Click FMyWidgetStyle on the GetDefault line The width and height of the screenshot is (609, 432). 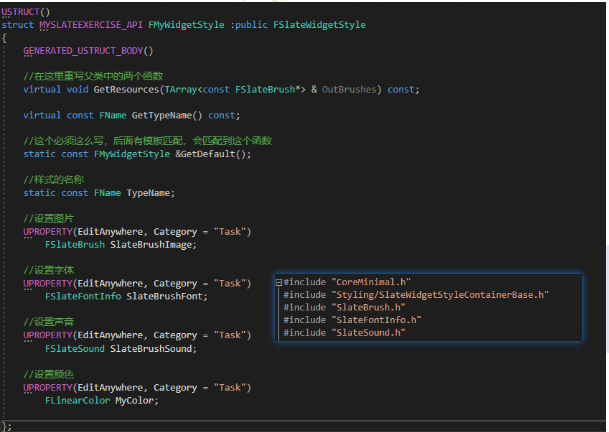tap(132, 154)
